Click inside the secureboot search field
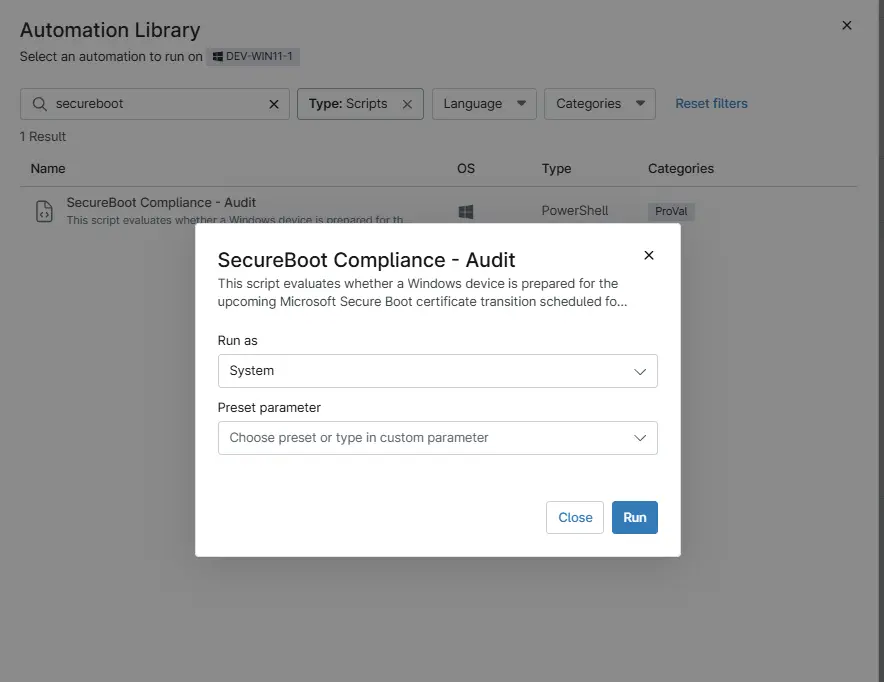This screenshot has height=682, width=884. (160, 104)
